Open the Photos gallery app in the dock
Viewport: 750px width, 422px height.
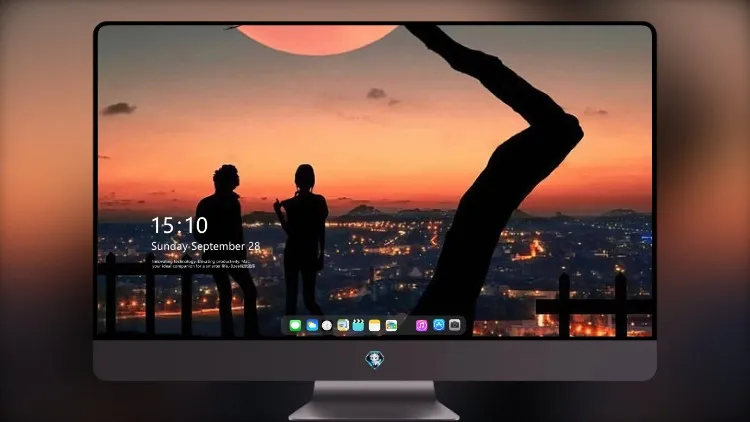pyautogui.click(x=391, y=325)
